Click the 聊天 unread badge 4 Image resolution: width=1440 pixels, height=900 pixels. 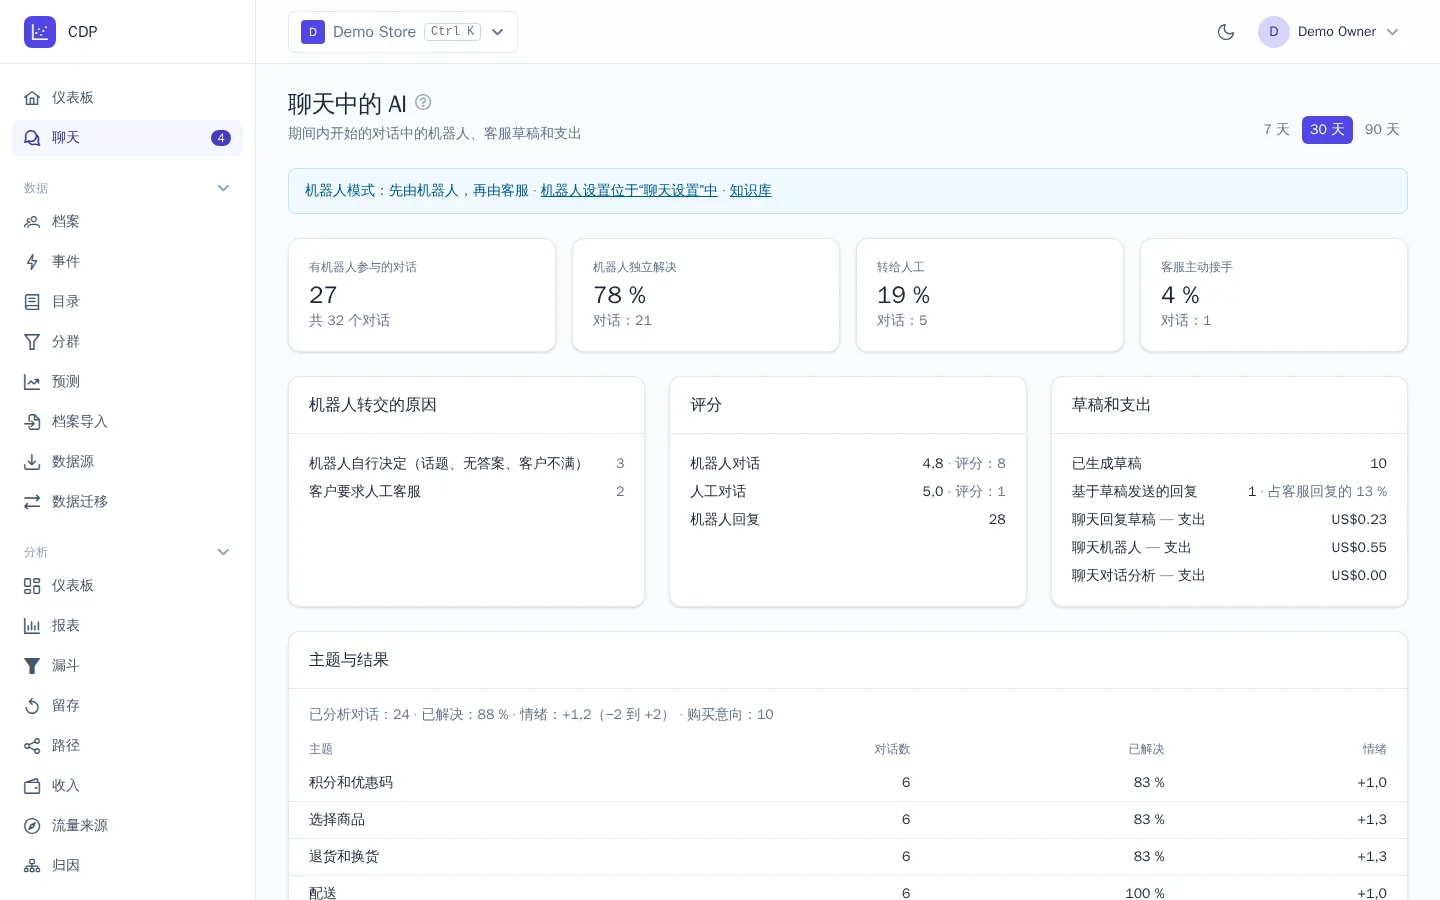tap(221, 138)
